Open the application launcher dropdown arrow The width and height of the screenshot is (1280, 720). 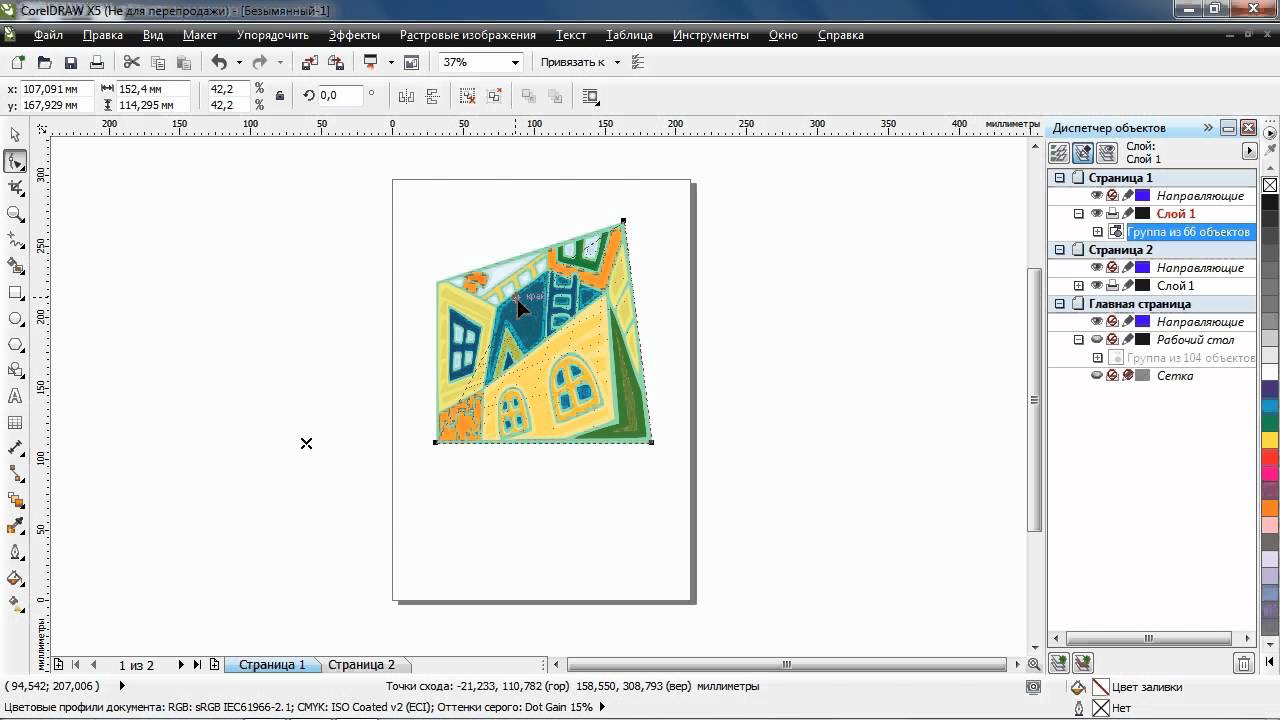pyautogui.click(x=391, y=62)
